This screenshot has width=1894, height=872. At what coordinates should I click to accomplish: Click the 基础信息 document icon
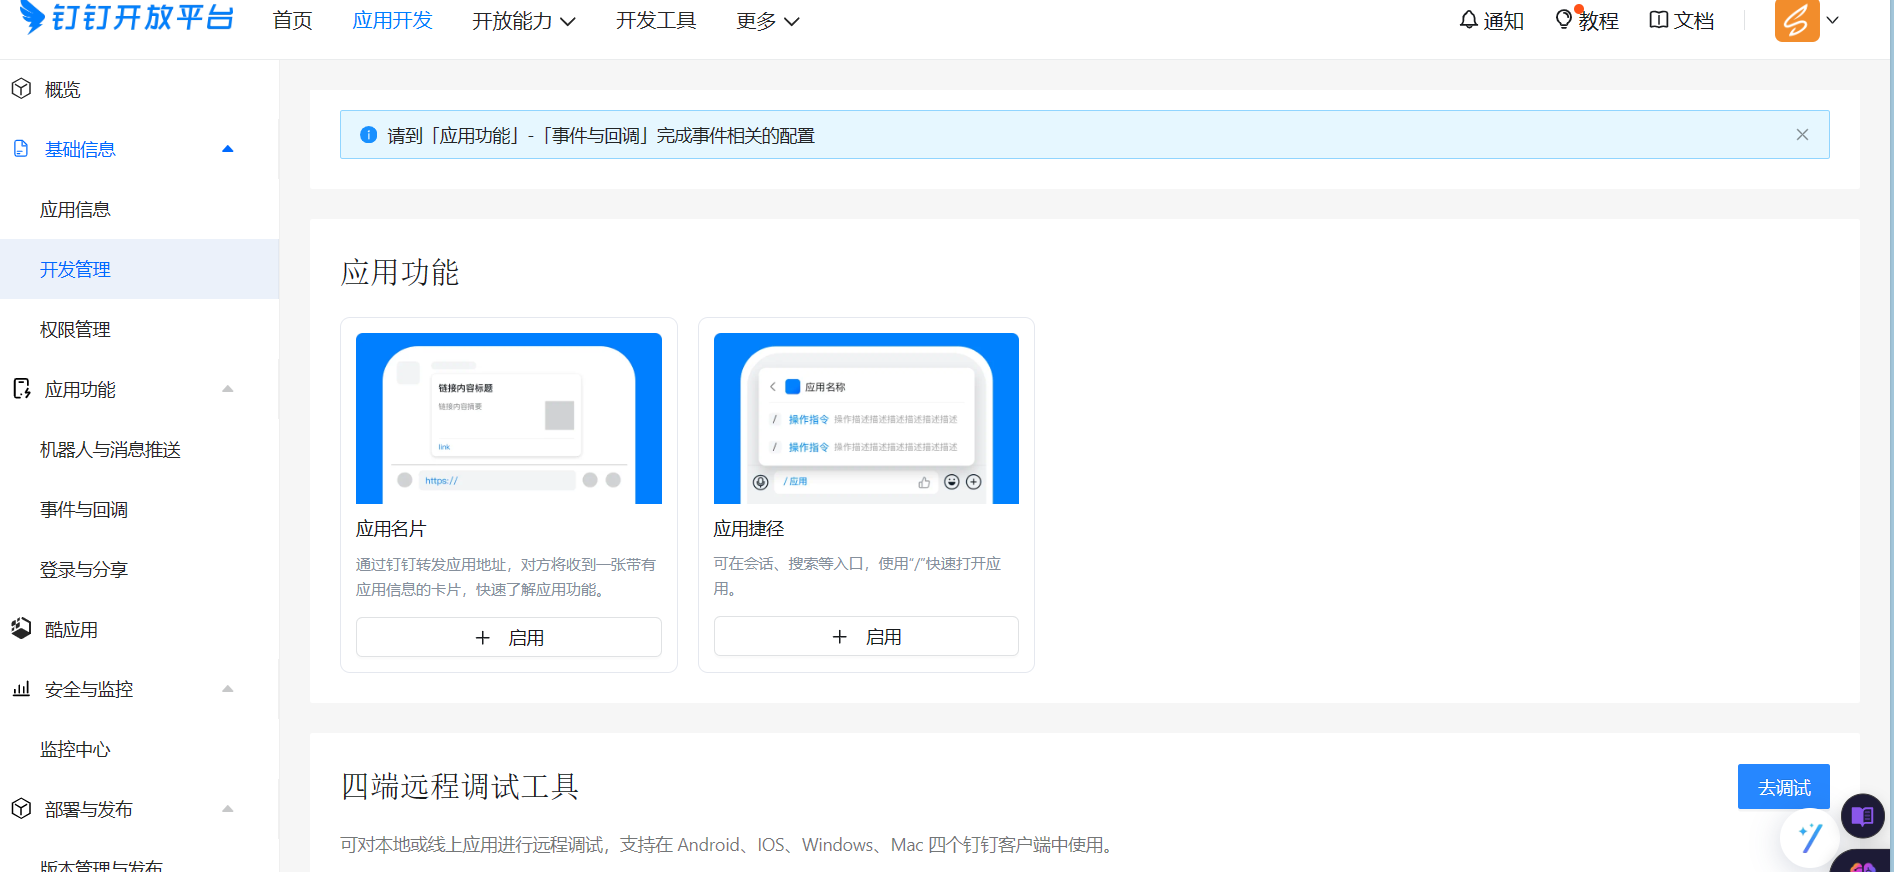[x=21, y=149]
